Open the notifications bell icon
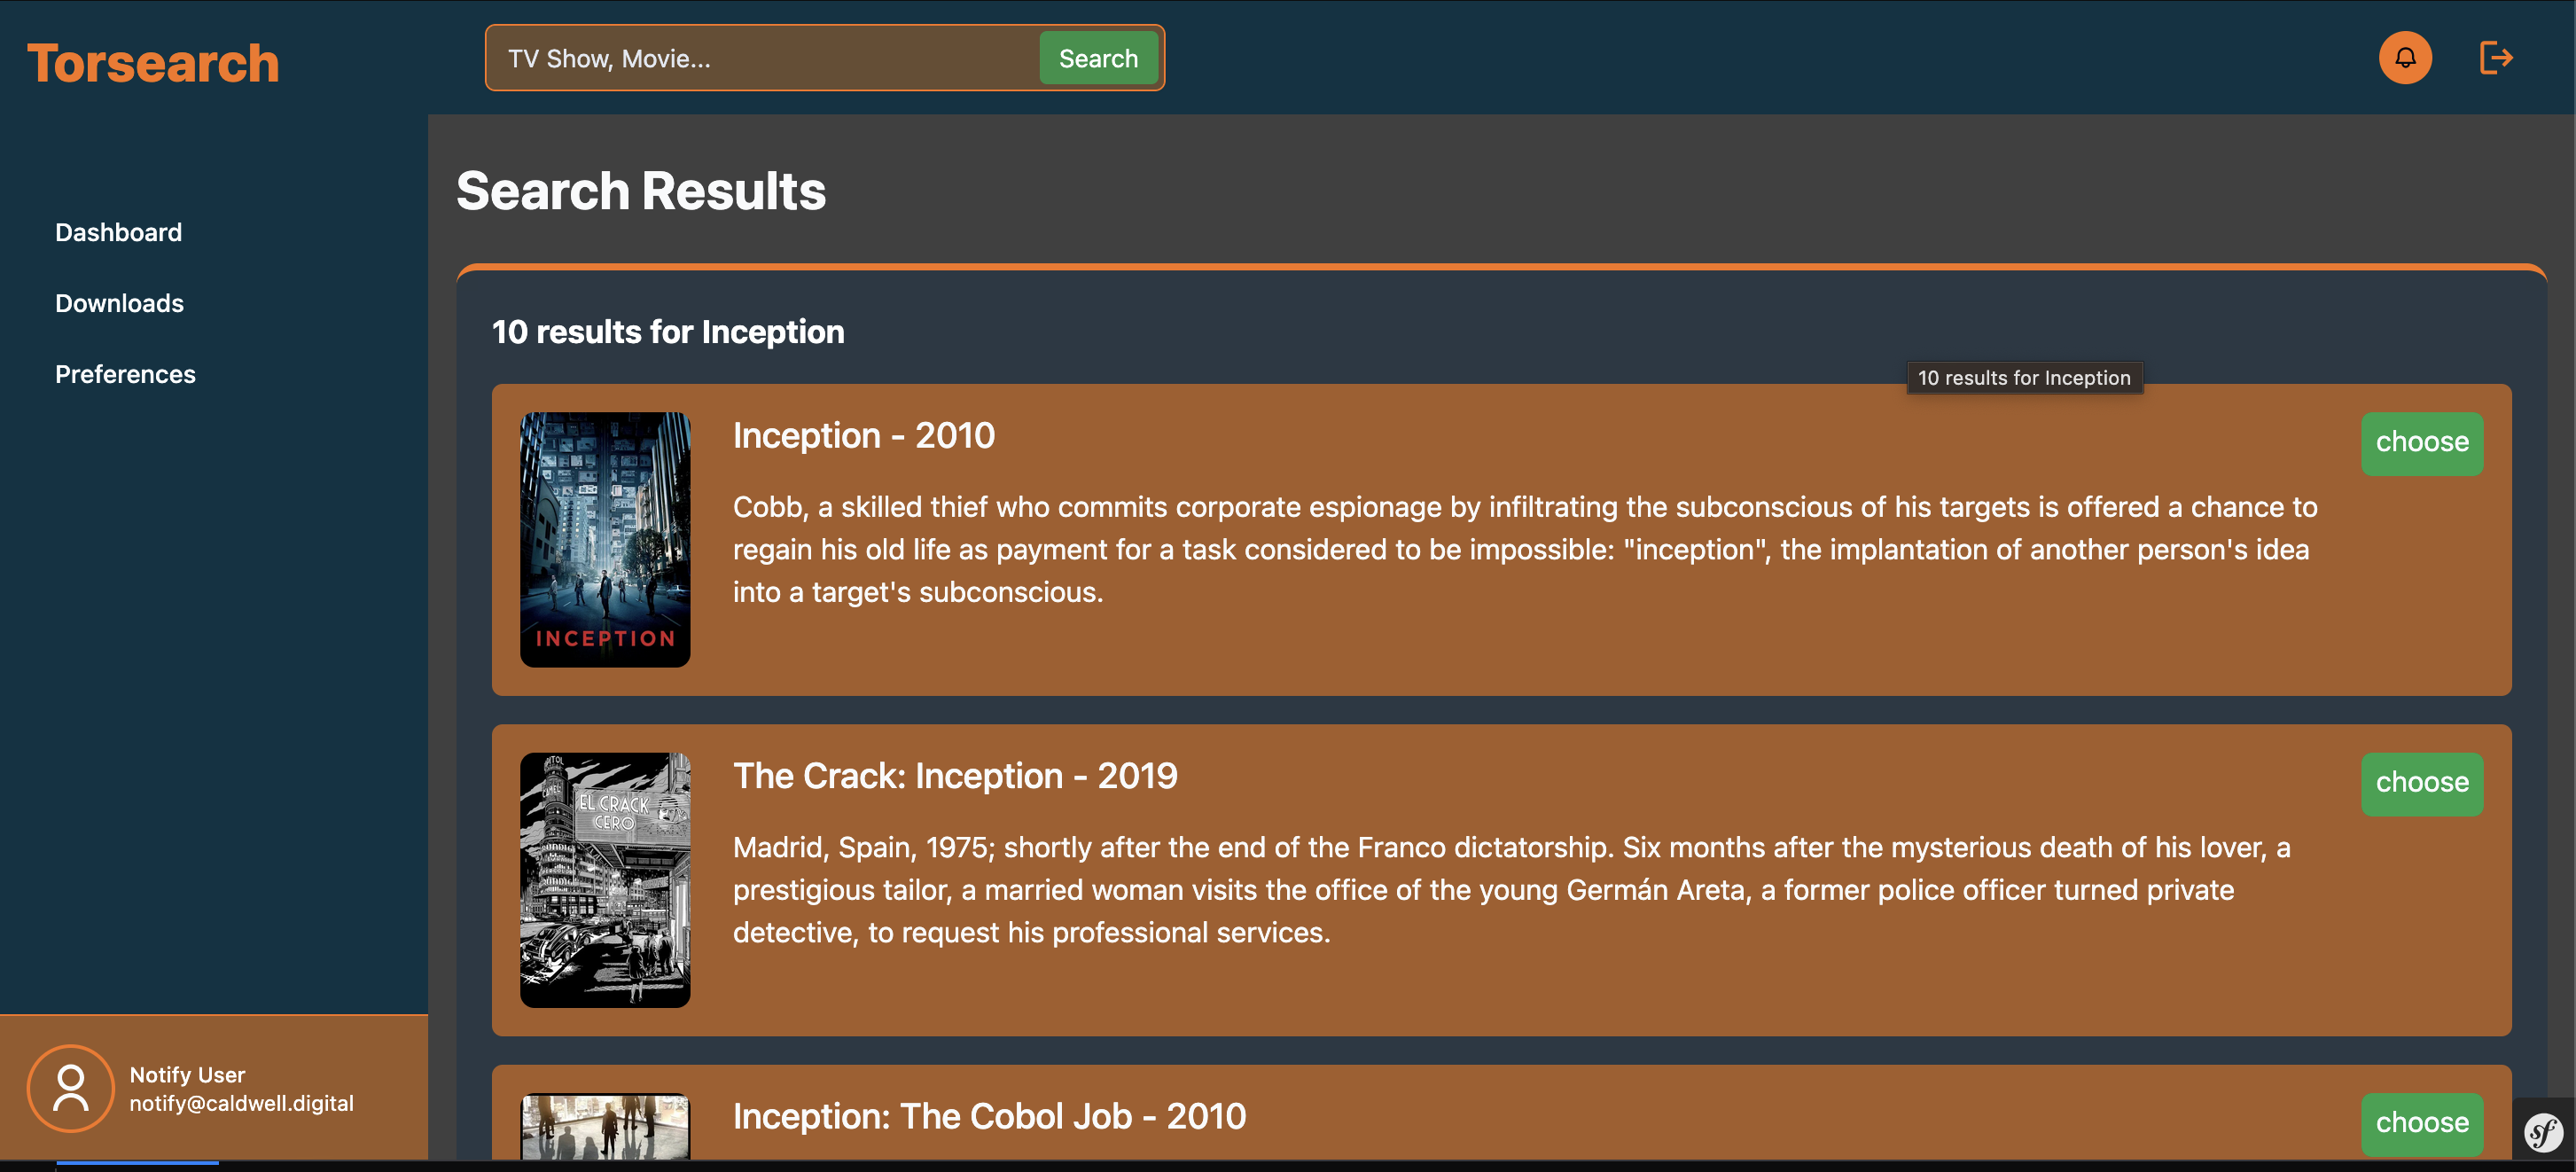 [2404, 58]
